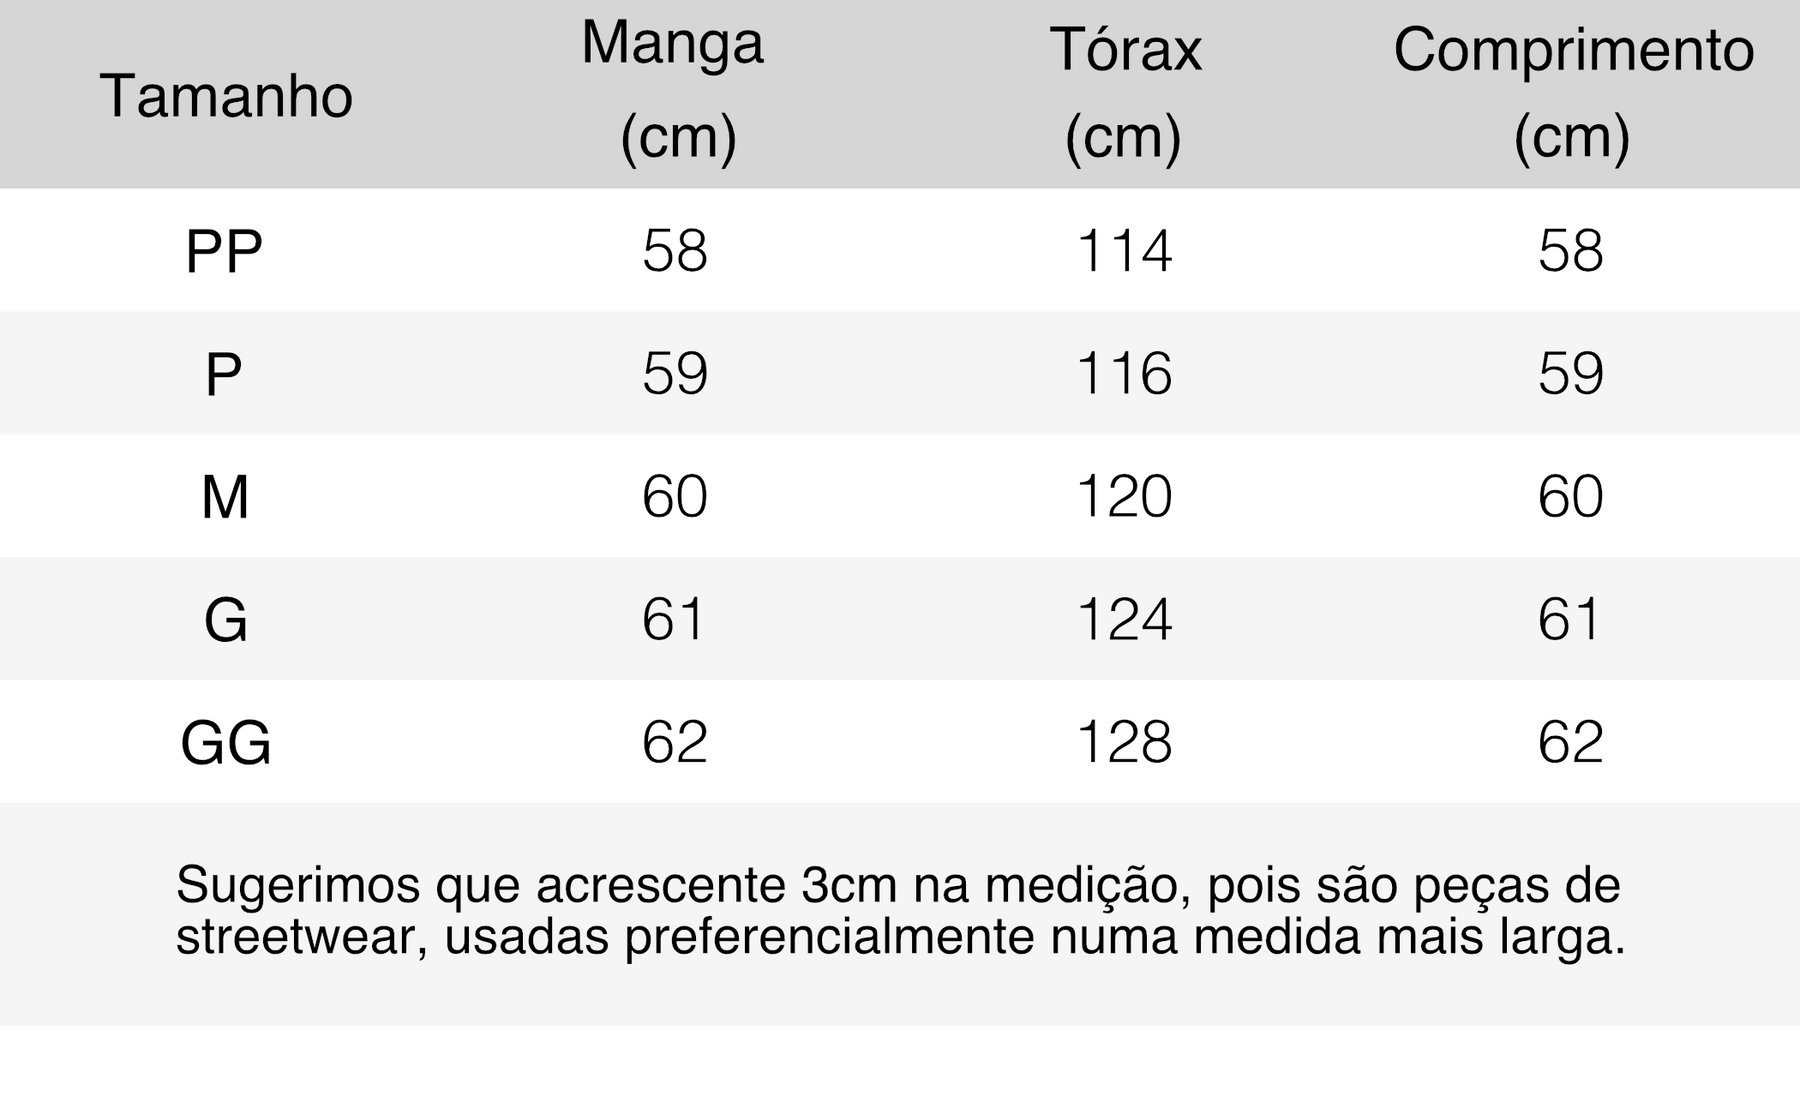1800x1114 pixels.
Task: Click the Tórax value 120
Action: pos(1124,496)
